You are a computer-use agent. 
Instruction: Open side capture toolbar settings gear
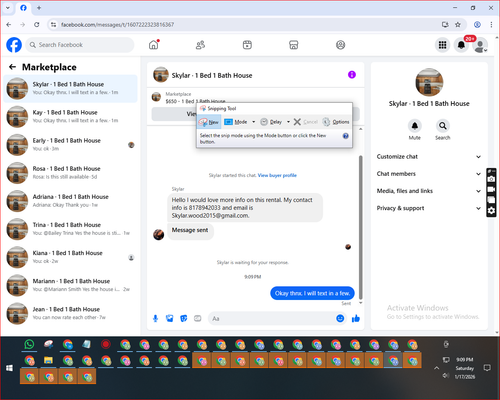tap(491, 211)
